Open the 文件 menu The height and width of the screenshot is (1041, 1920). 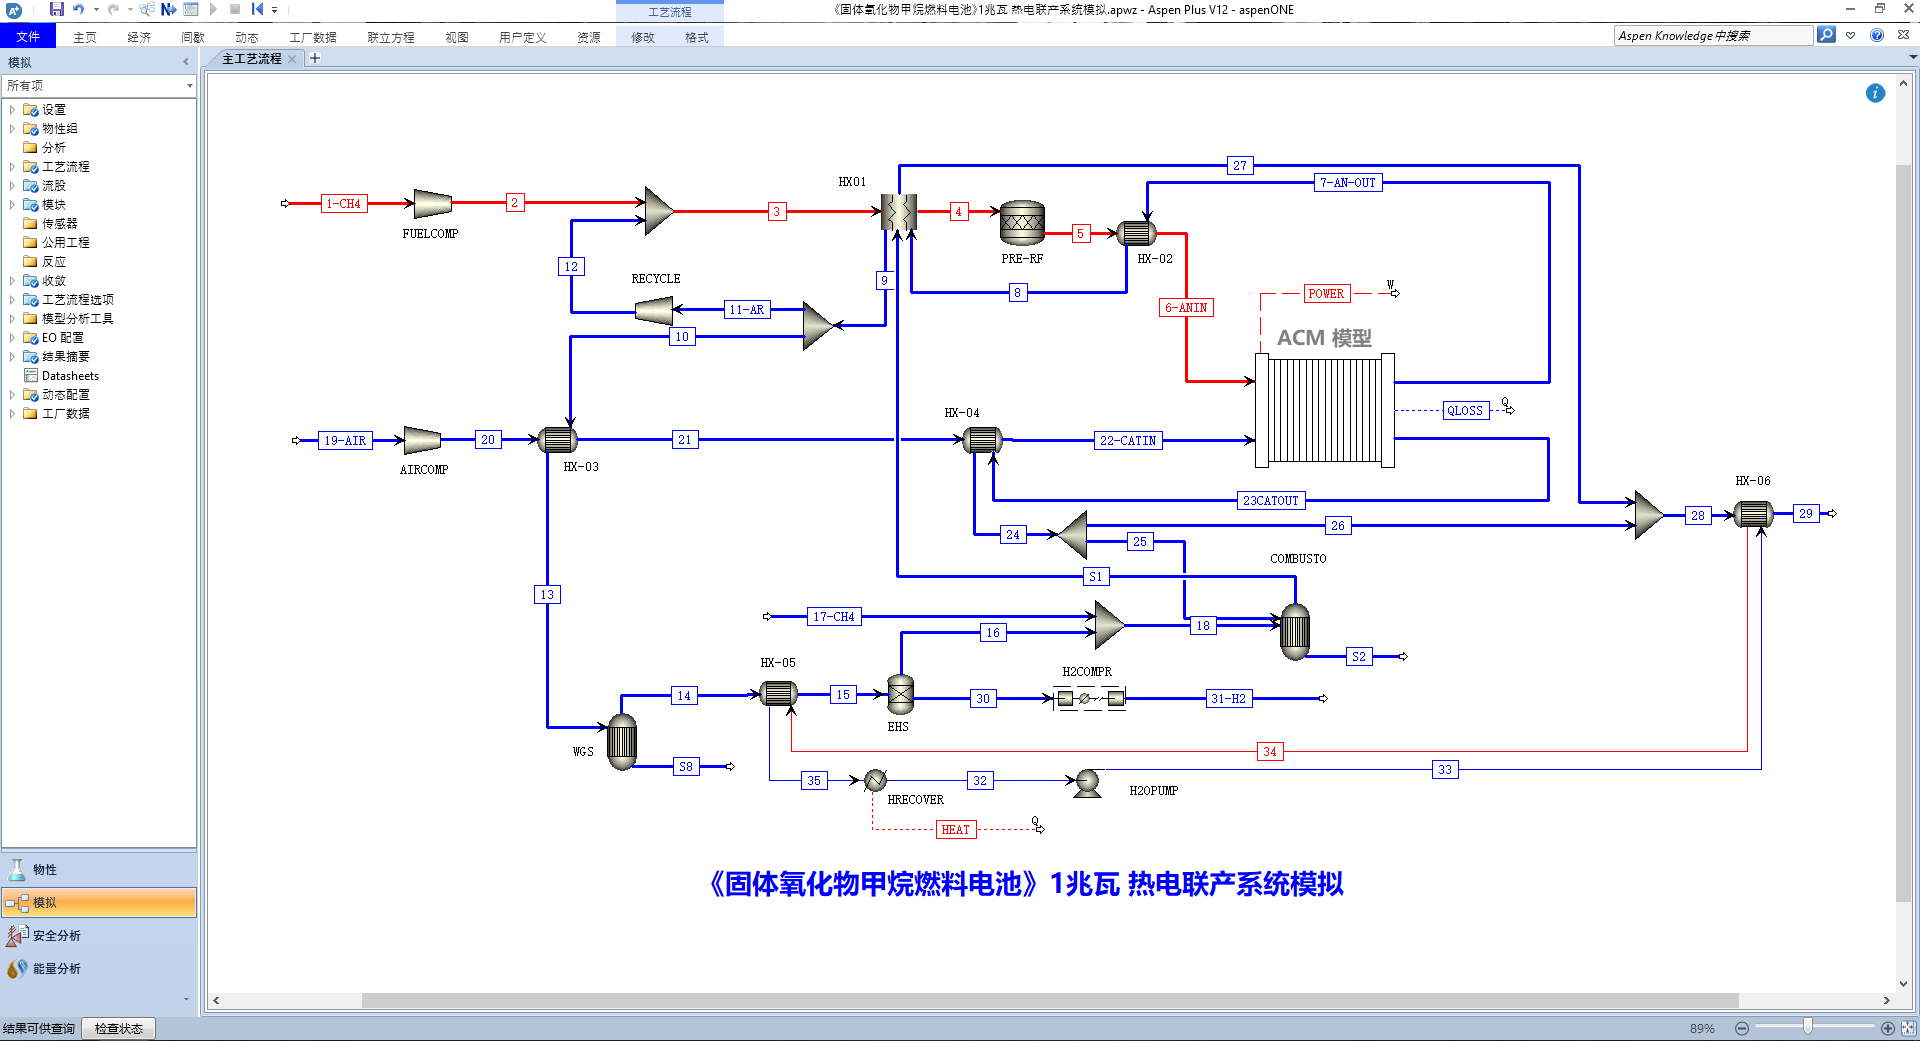pyautogui.click(x=28, y=37)
